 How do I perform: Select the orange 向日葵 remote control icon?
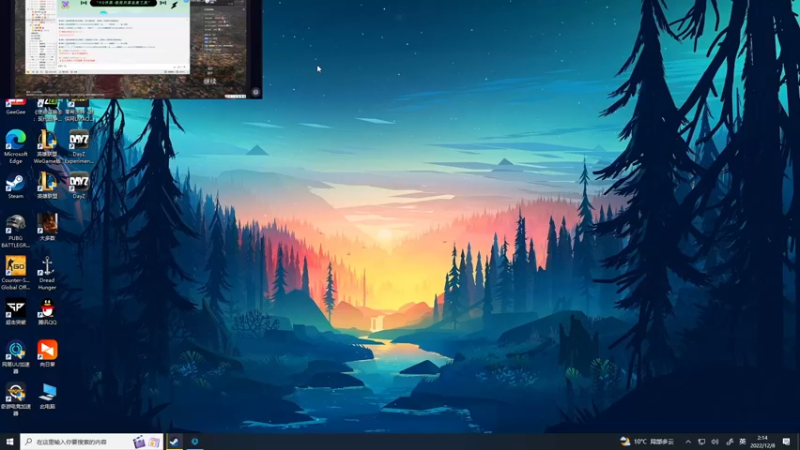click(47, 354)
